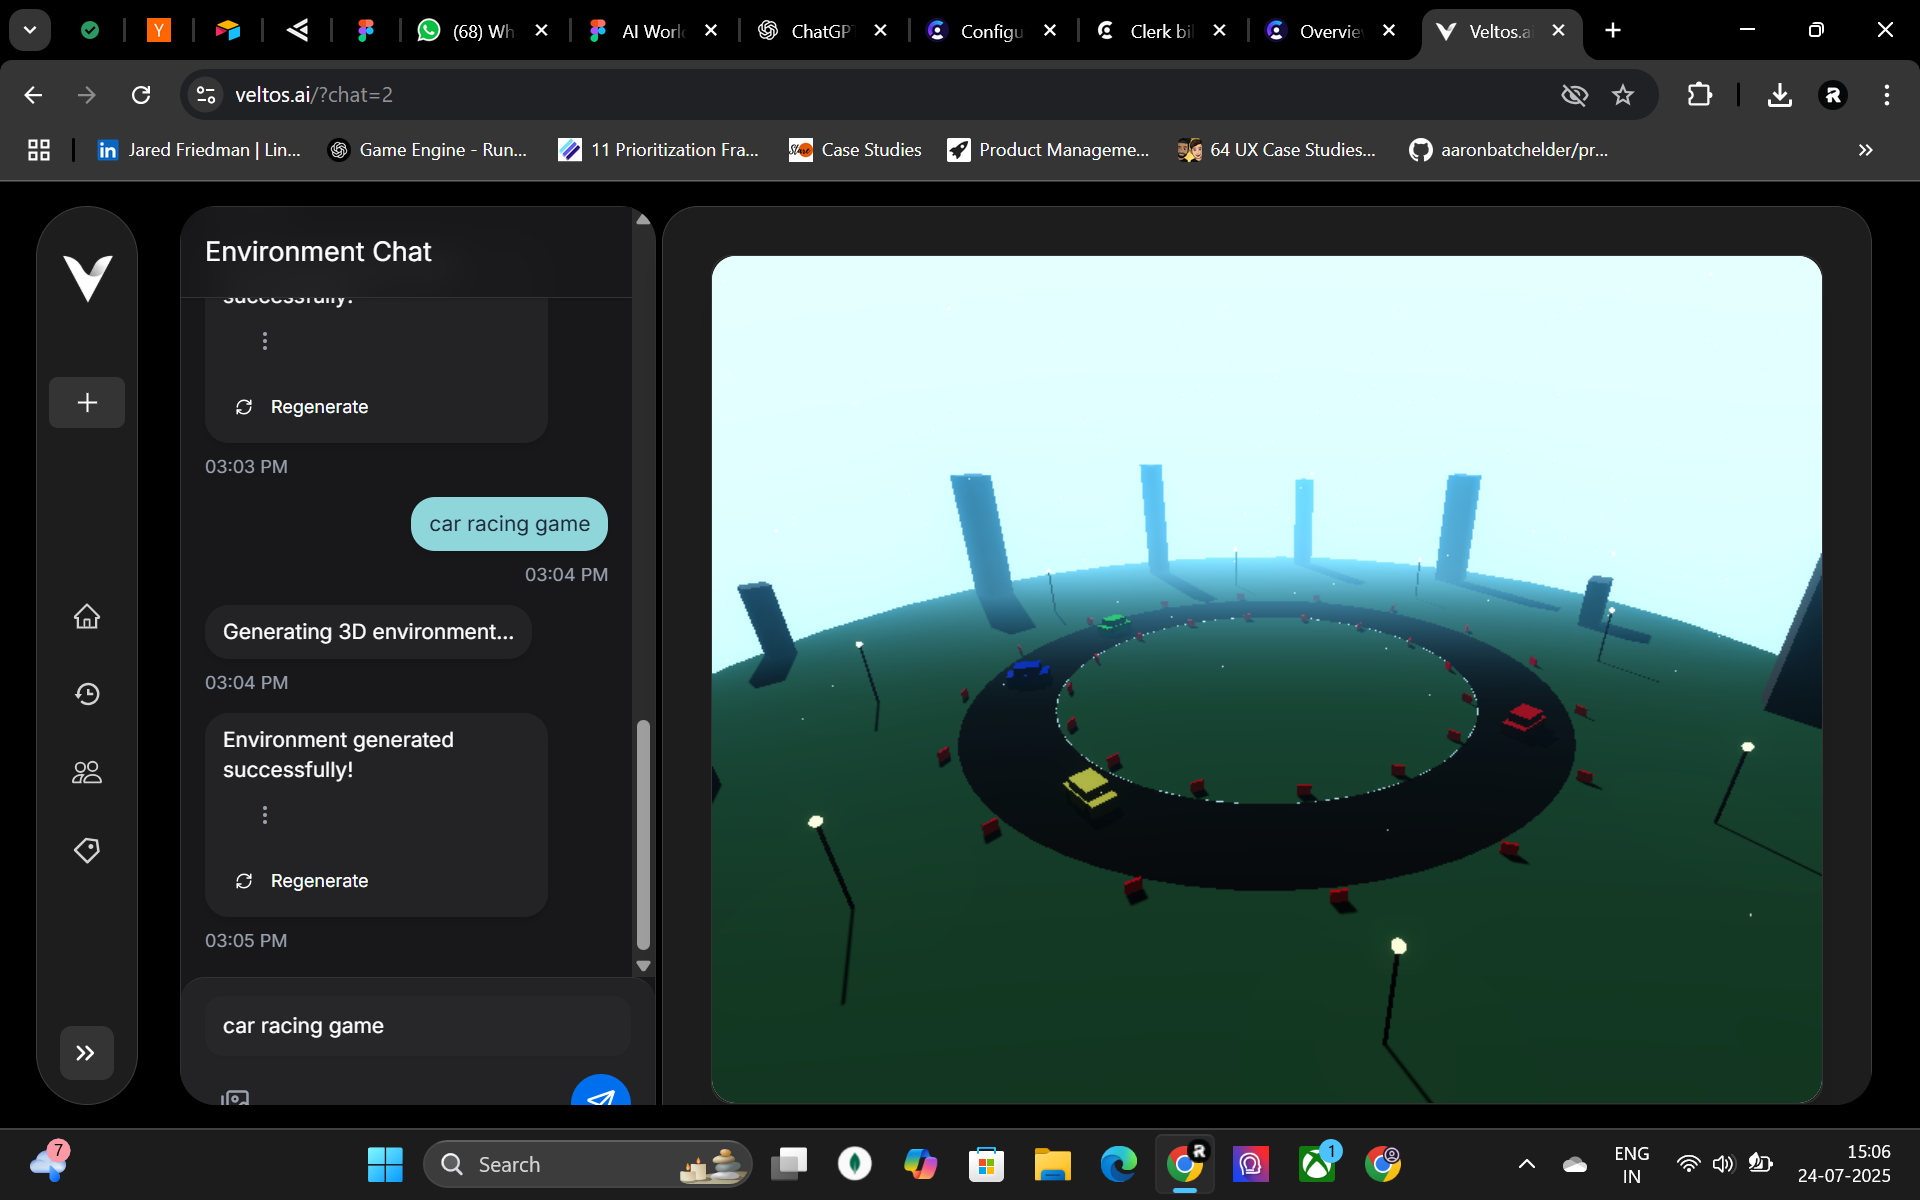Open the apps grid in bookmarks bar
Viewport: 1920px width, 1200px height.
pyautogui.click(x=39, y=150)
